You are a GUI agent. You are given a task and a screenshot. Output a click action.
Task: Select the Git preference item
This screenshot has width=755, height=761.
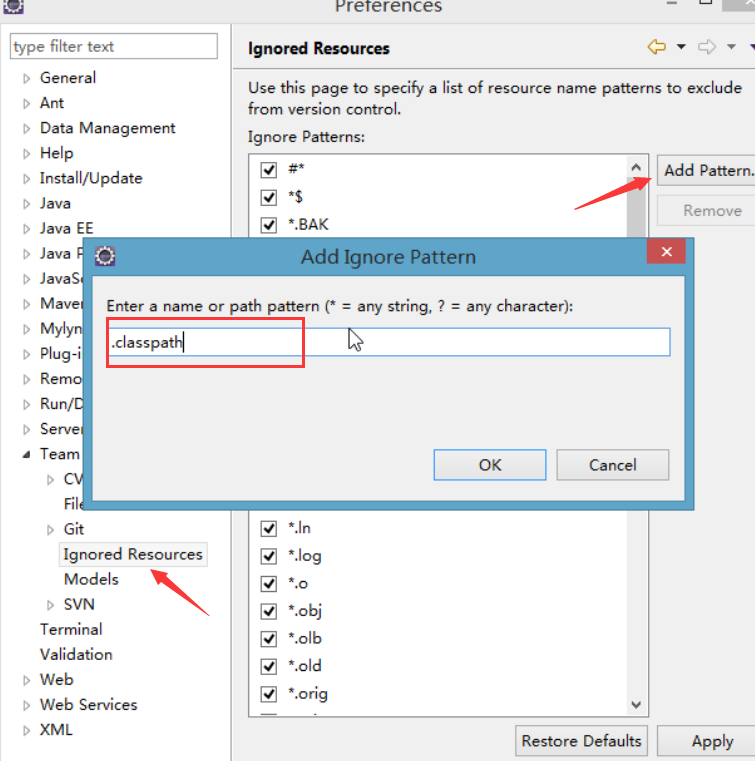click(x=74, y=529)
